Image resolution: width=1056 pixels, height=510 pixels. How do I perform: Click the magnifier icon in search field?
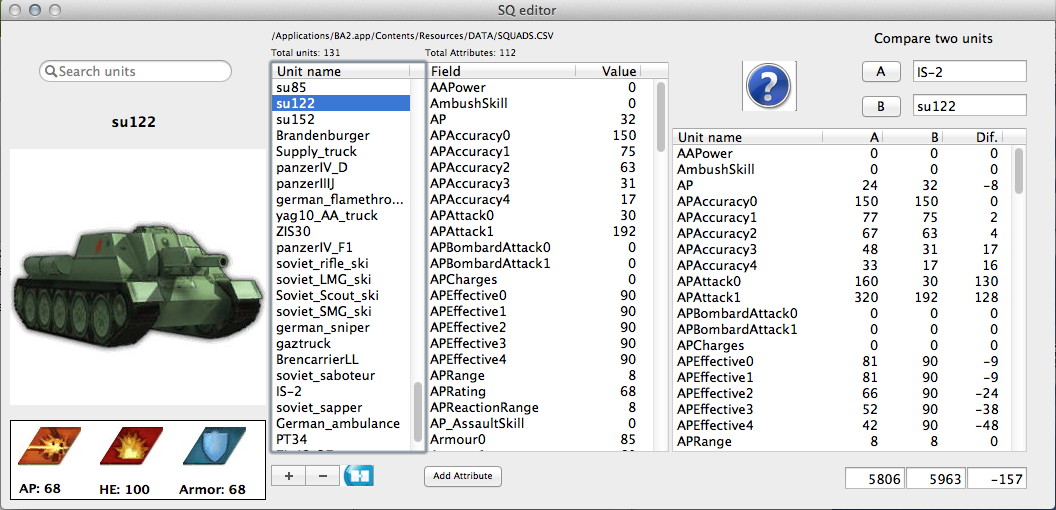point(51,71)
